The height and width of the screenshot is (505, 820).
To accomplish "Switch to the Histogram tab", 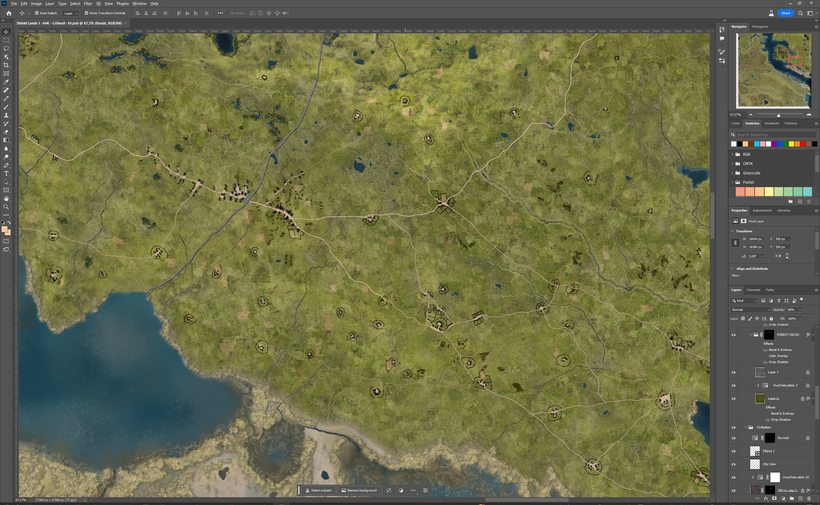I will [760, 27].
